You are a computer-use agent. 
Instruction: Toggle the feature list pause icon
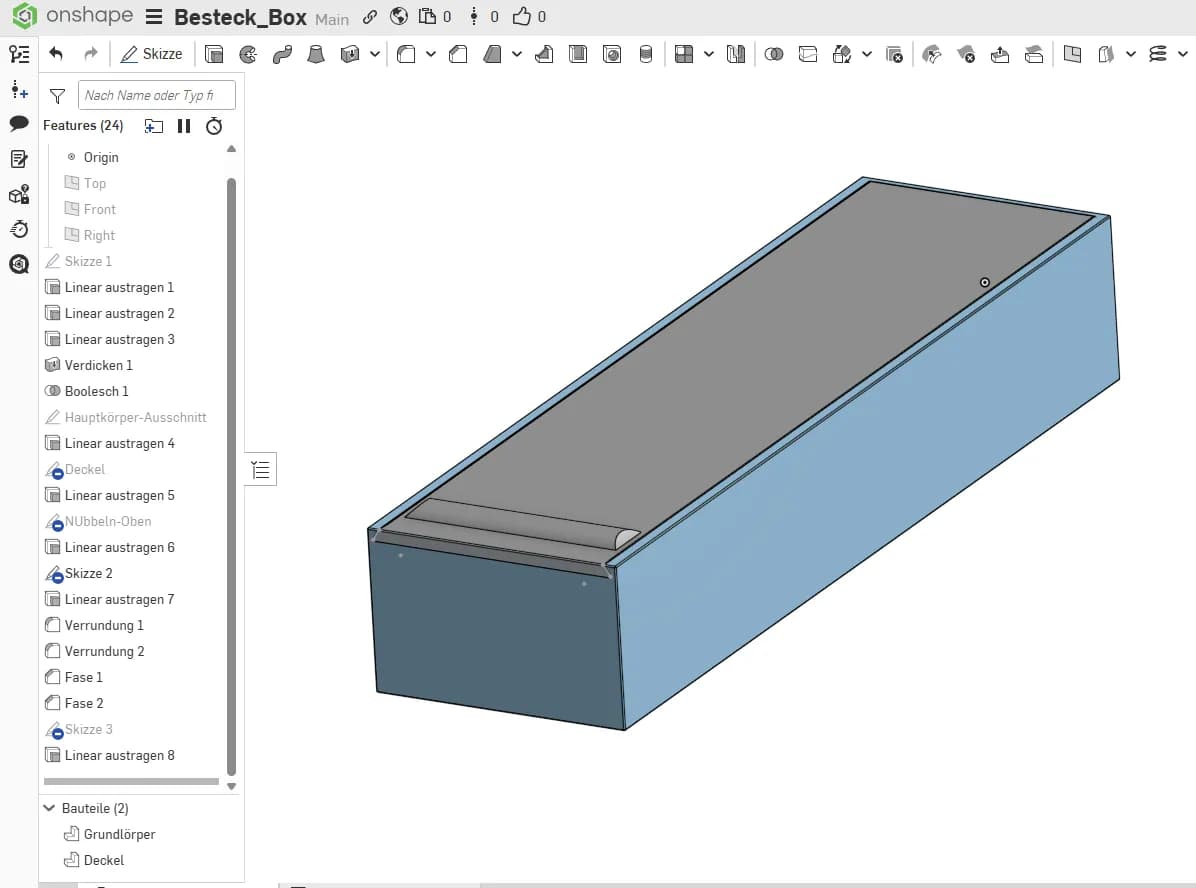184,126
